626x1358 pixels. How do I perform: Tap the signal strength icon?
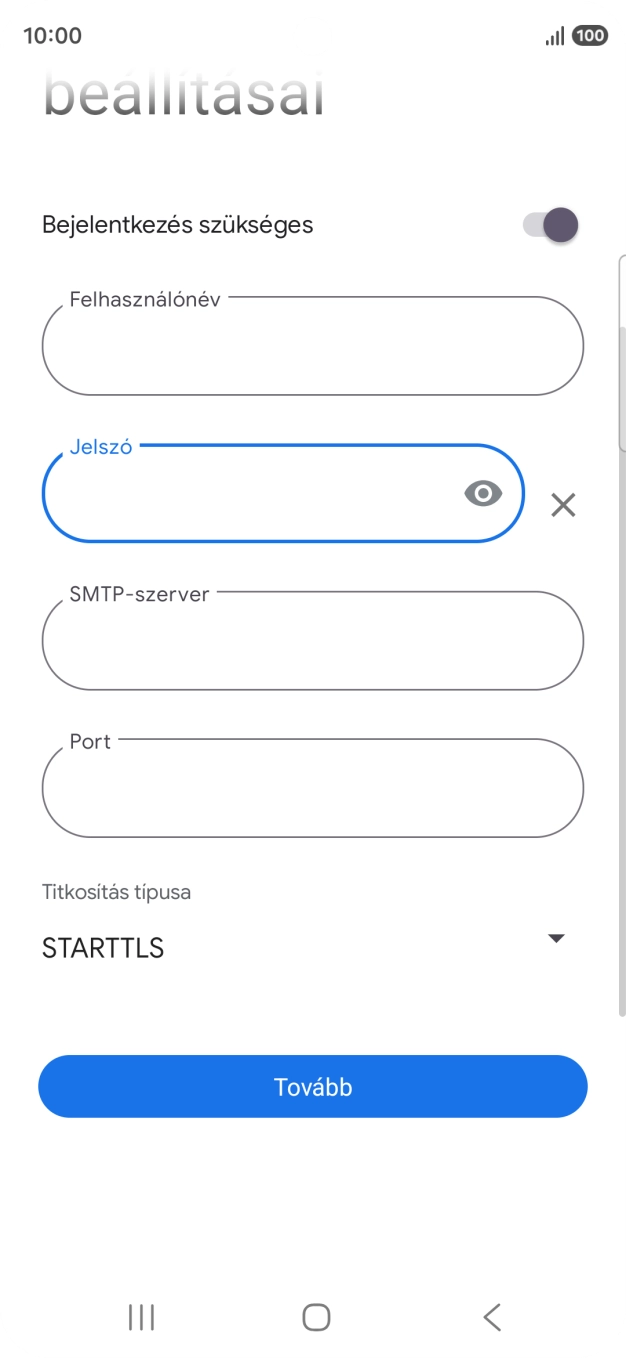coord(554,34)
